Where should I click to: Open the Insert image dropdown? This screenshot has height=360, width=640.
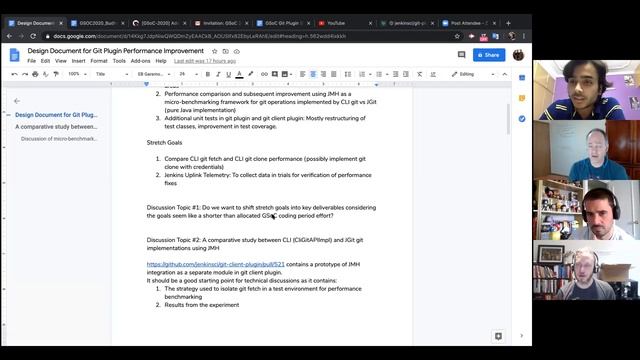(287, 74)
